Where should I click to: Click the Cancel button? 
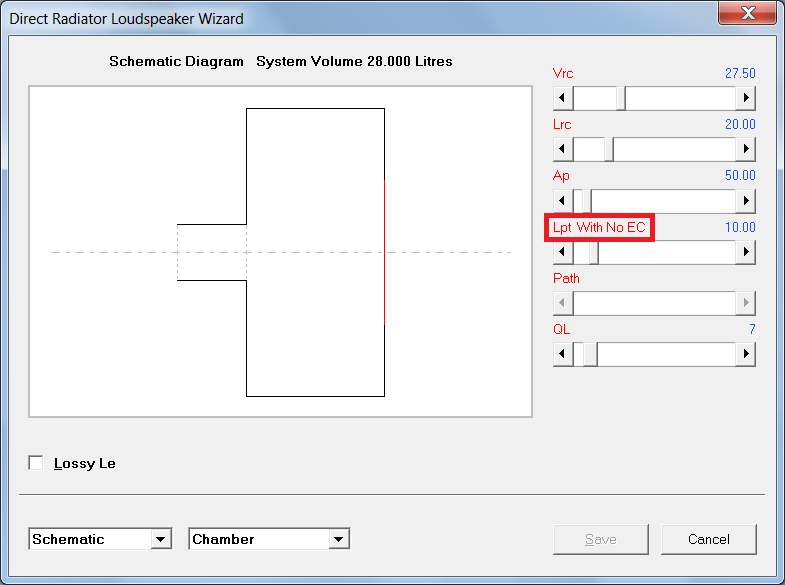[x=708, y=539]
